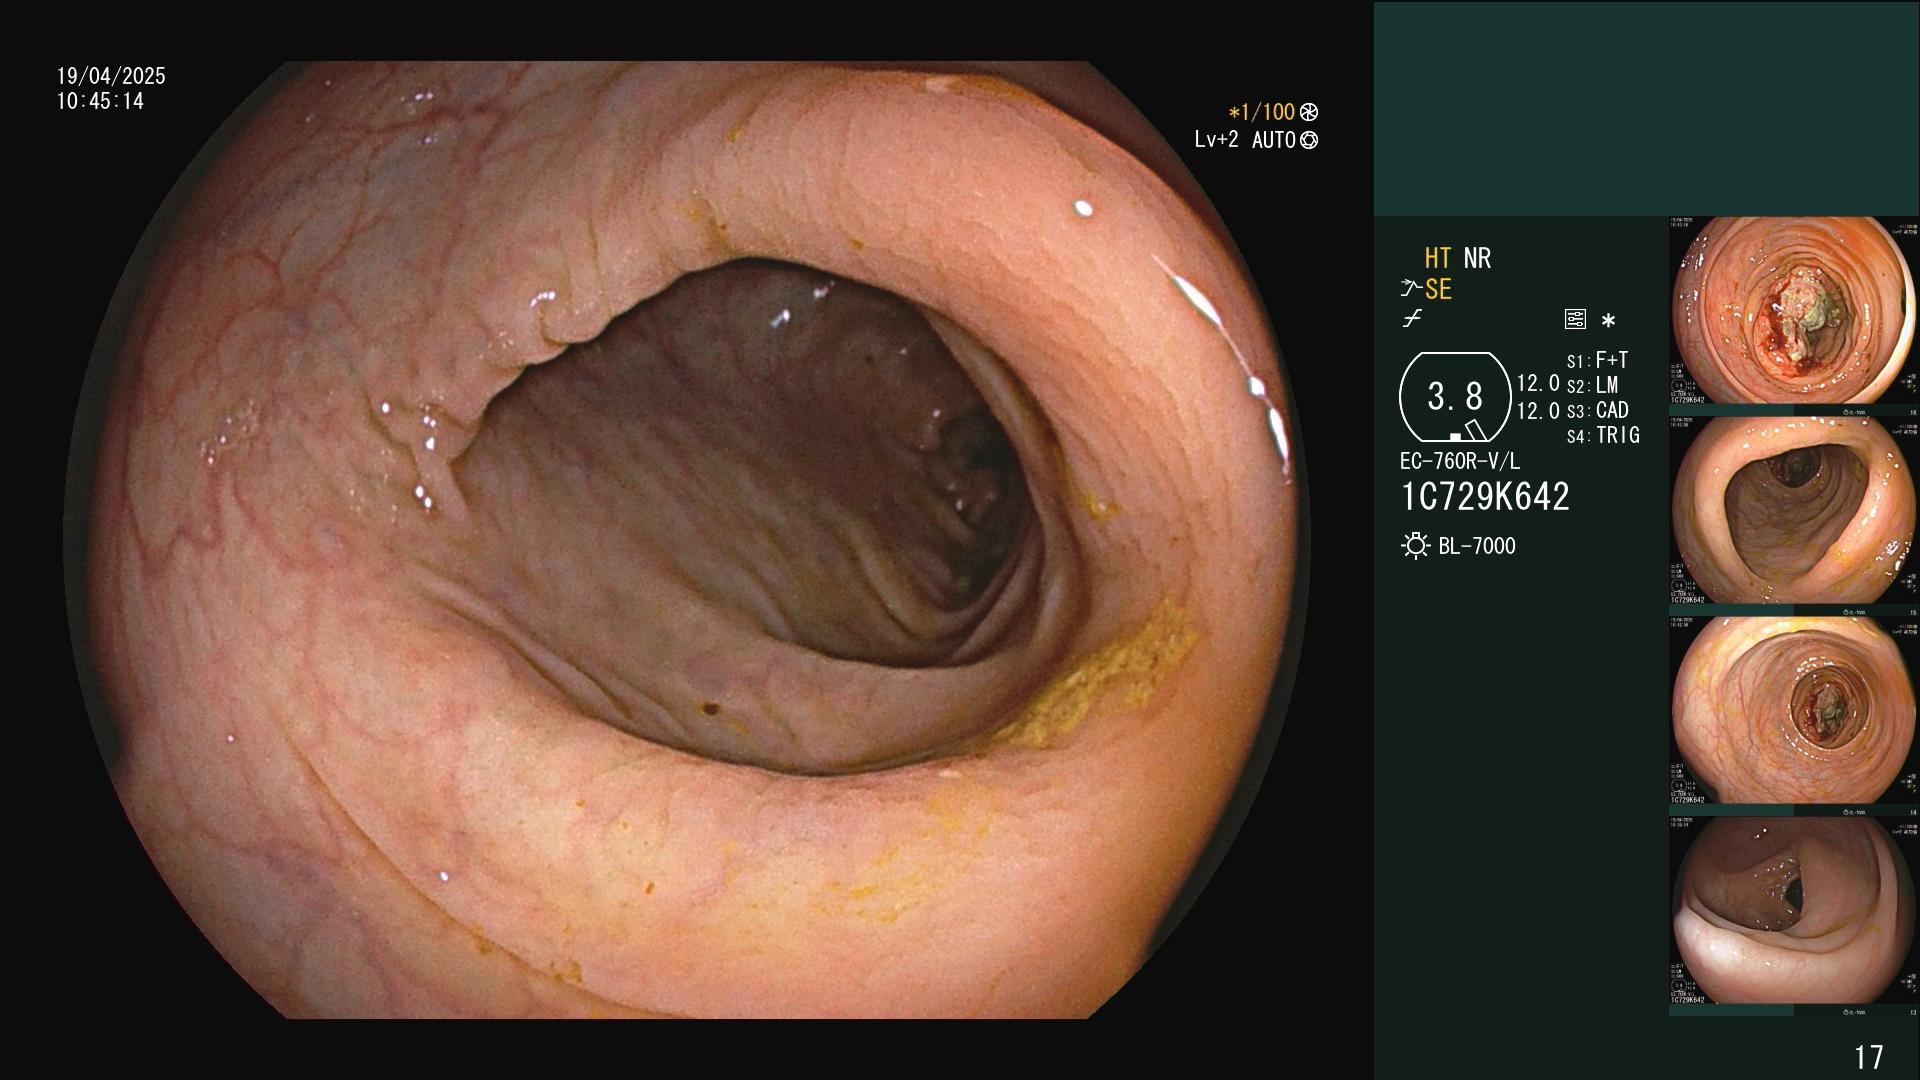Click the lower 12.0 value
This screenshot has width=1920, height=1080.
point(1538,411)
